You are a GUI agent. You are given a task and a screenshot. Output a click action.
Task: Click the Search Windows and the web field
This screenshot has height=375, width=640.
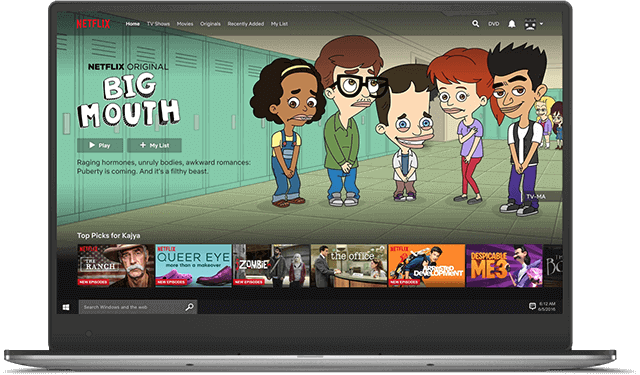(138, 307)
